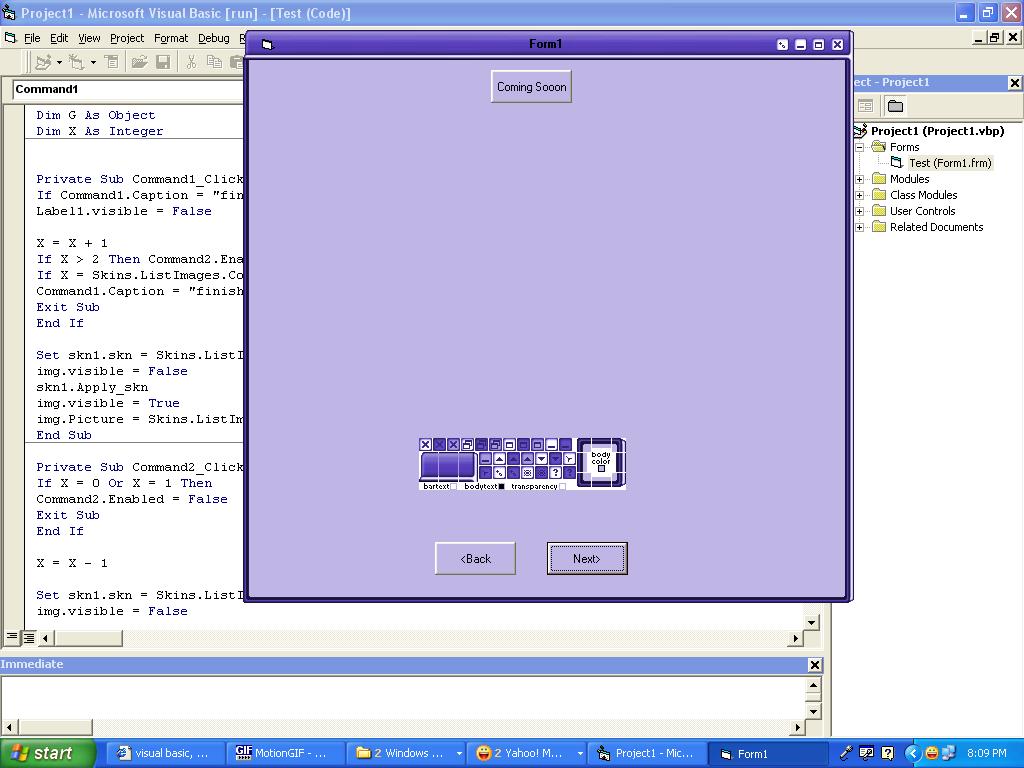This screenshot has width=1024, height=768.
Task: Click View Object icon in Project panel
Action: [866, 106]
